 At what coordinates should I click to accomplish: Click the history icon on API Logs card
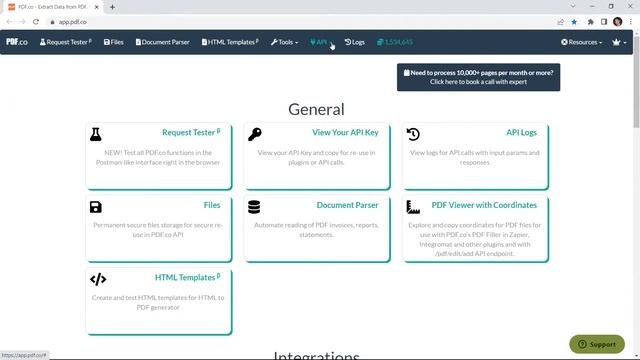(413, 134)
